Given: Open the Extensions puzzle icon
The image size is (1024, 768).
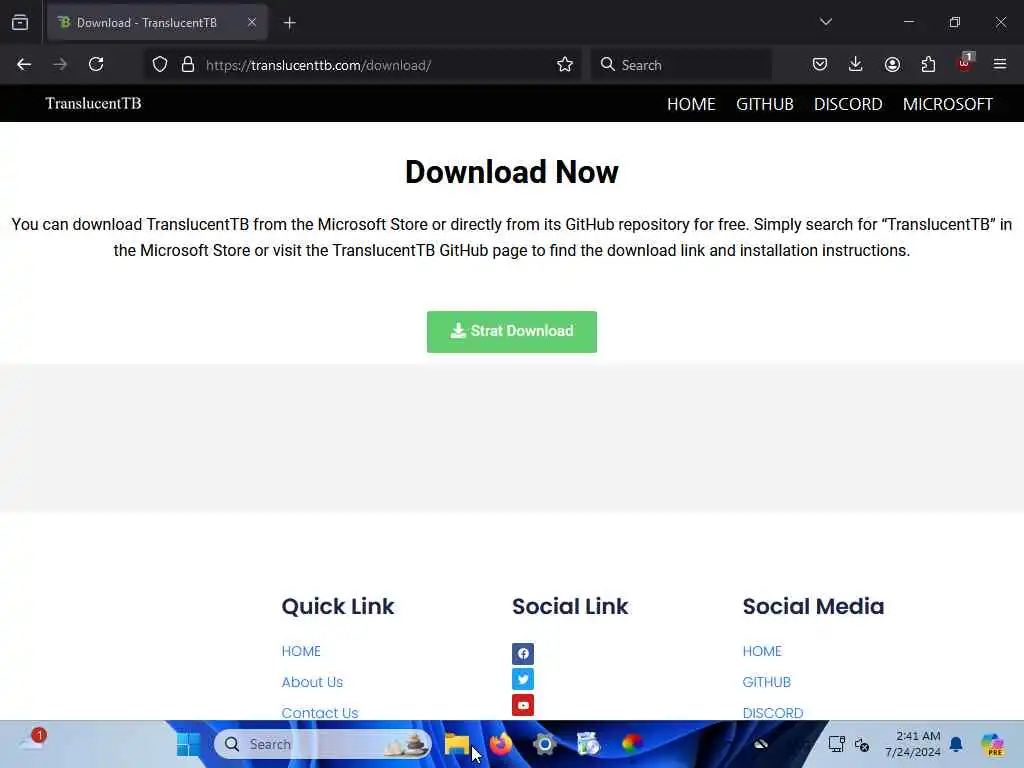Looking at the screenshot, I should [x=928, y=65].
